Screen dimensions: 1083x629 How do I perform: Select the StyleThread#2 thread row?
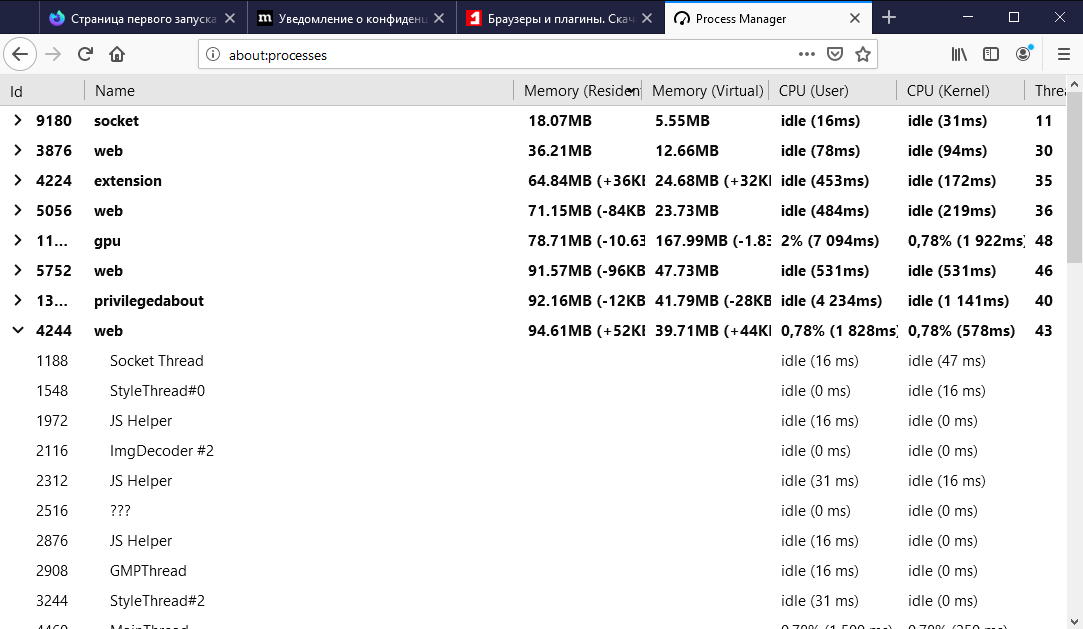pyautogui.click(x=533, y=601)
